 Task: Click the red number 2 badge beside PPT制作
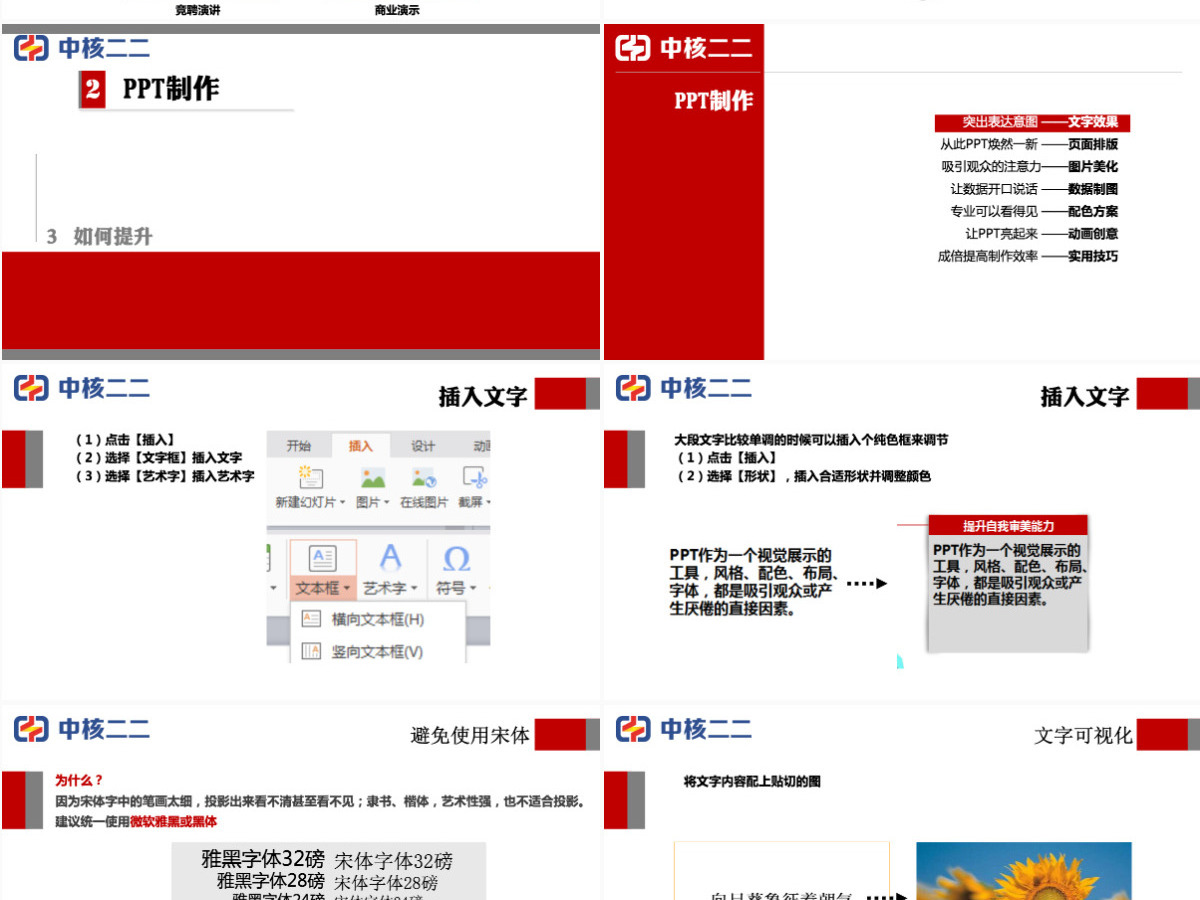(x=92, y=90)
